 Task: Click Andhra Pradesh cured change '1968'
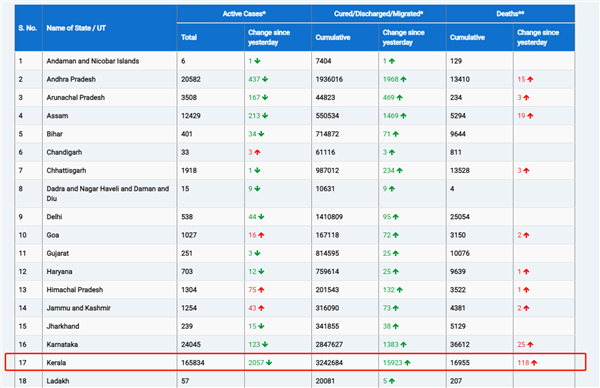[391, 80]
